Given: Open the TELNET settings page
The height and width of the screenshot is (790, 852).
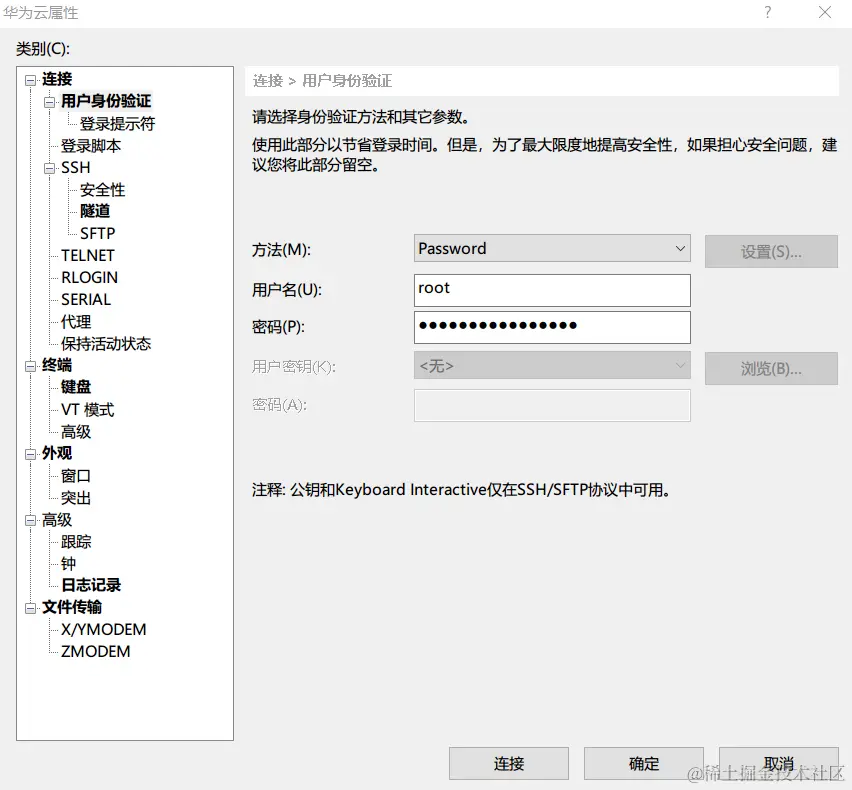Looking at the screenshot, I should tap(87, 255).
